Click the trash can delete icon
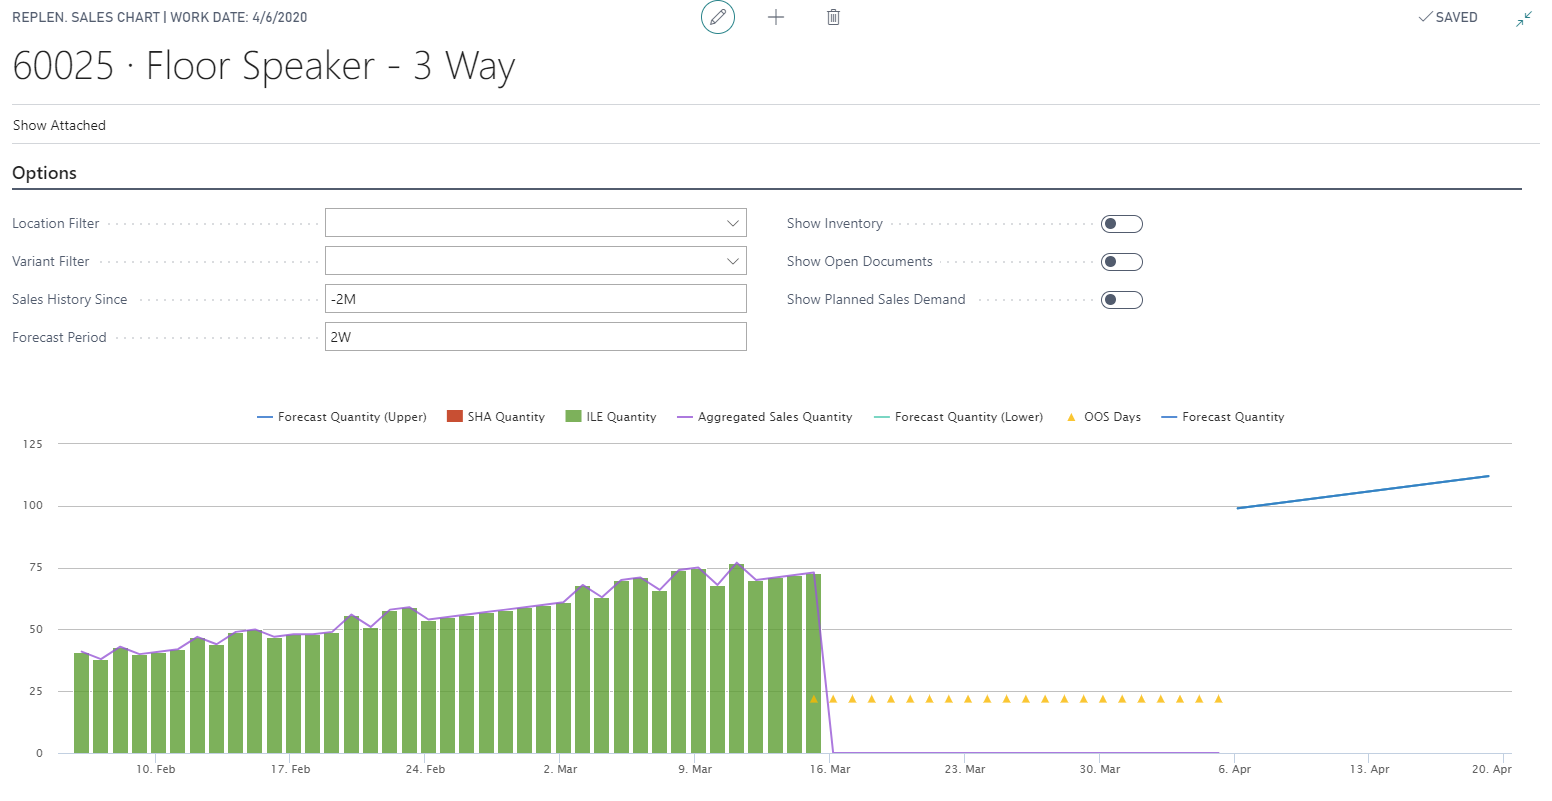The height and width of the screenshot is (801, 1552). coord(833,17)
